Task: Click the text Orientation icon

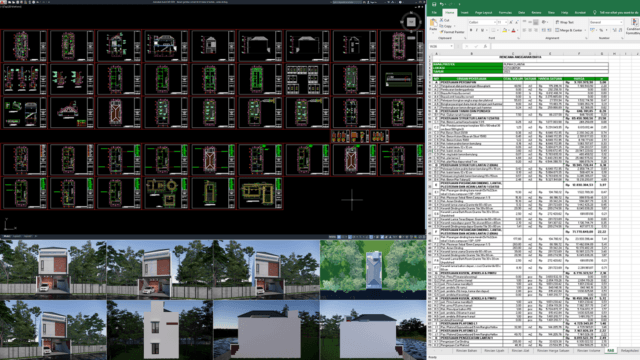Action: click(x=544, y=22)
